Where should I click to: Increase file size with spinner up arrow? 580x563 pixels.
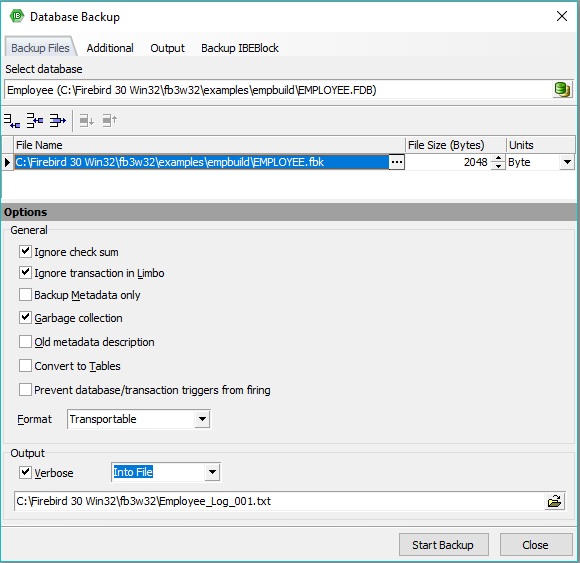coord(498,158)
